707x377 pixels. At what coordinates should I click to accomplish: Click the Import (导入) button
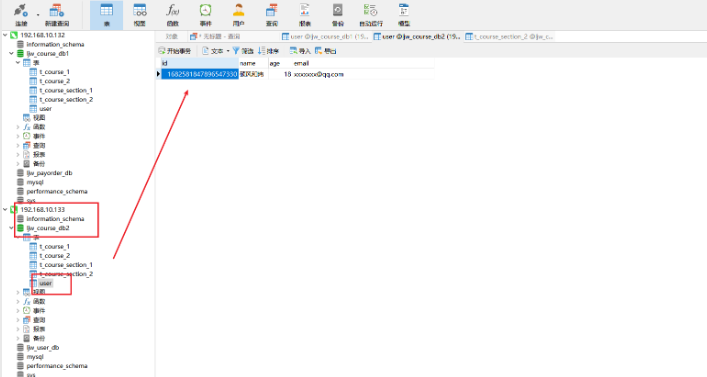[x=300, y=51]
